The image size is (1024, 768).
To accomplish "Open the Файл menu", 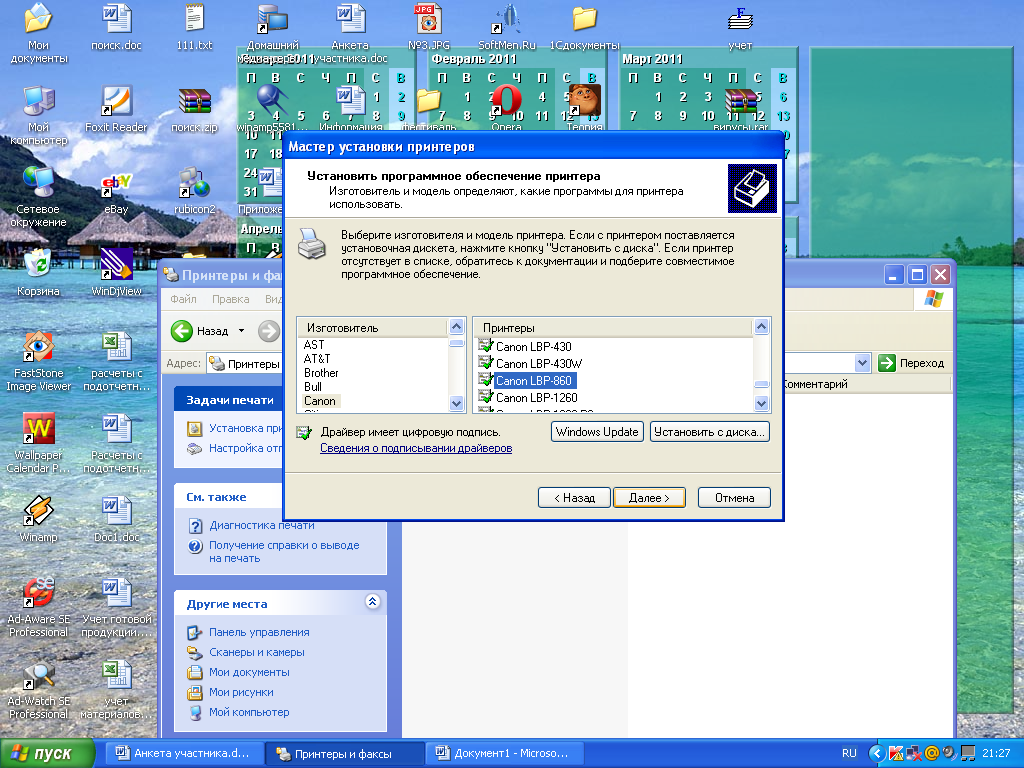I will coord(184,299).
